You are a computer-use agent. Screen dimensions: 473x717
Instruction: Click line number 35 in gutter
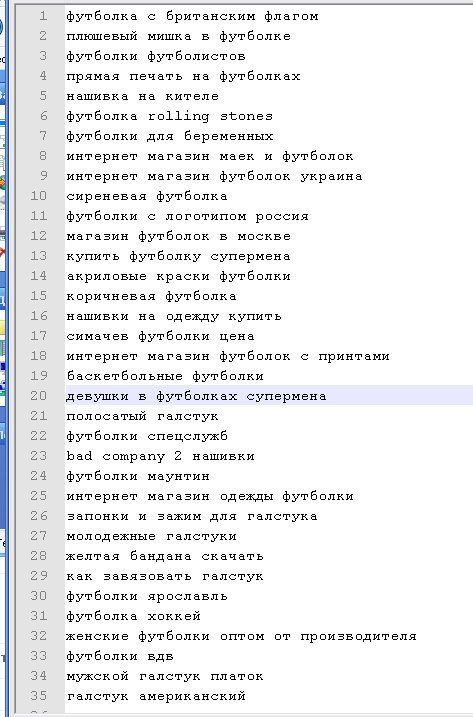(38, 696)
